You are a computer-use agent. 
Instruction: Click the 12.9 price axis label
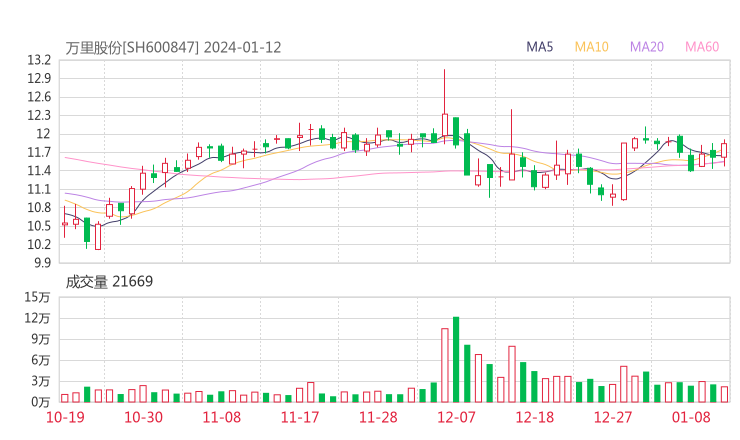[x=39, y=79]
